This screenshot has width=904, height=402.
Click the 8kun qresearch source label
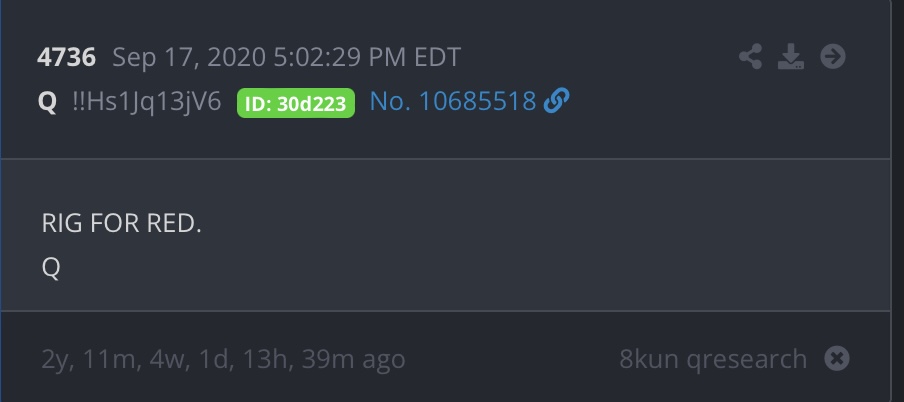tap(713, 359)
